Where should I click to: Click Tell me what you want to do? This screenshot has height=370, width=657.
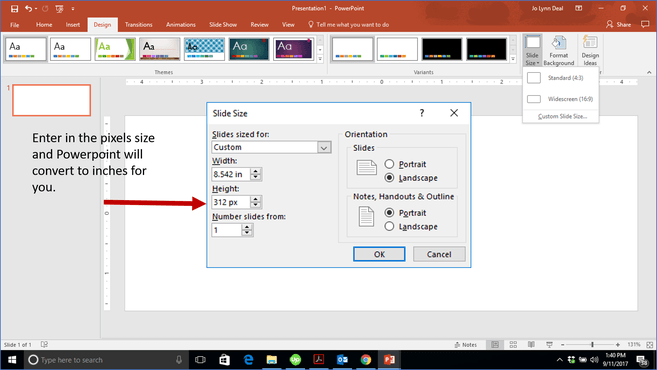coord(349,25)
